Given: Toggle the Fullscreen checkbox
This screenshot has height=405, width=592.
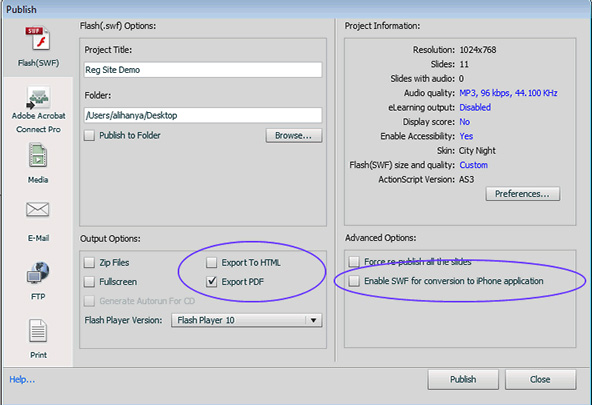Looking at the screenshot, I should [x=89, y=282].
